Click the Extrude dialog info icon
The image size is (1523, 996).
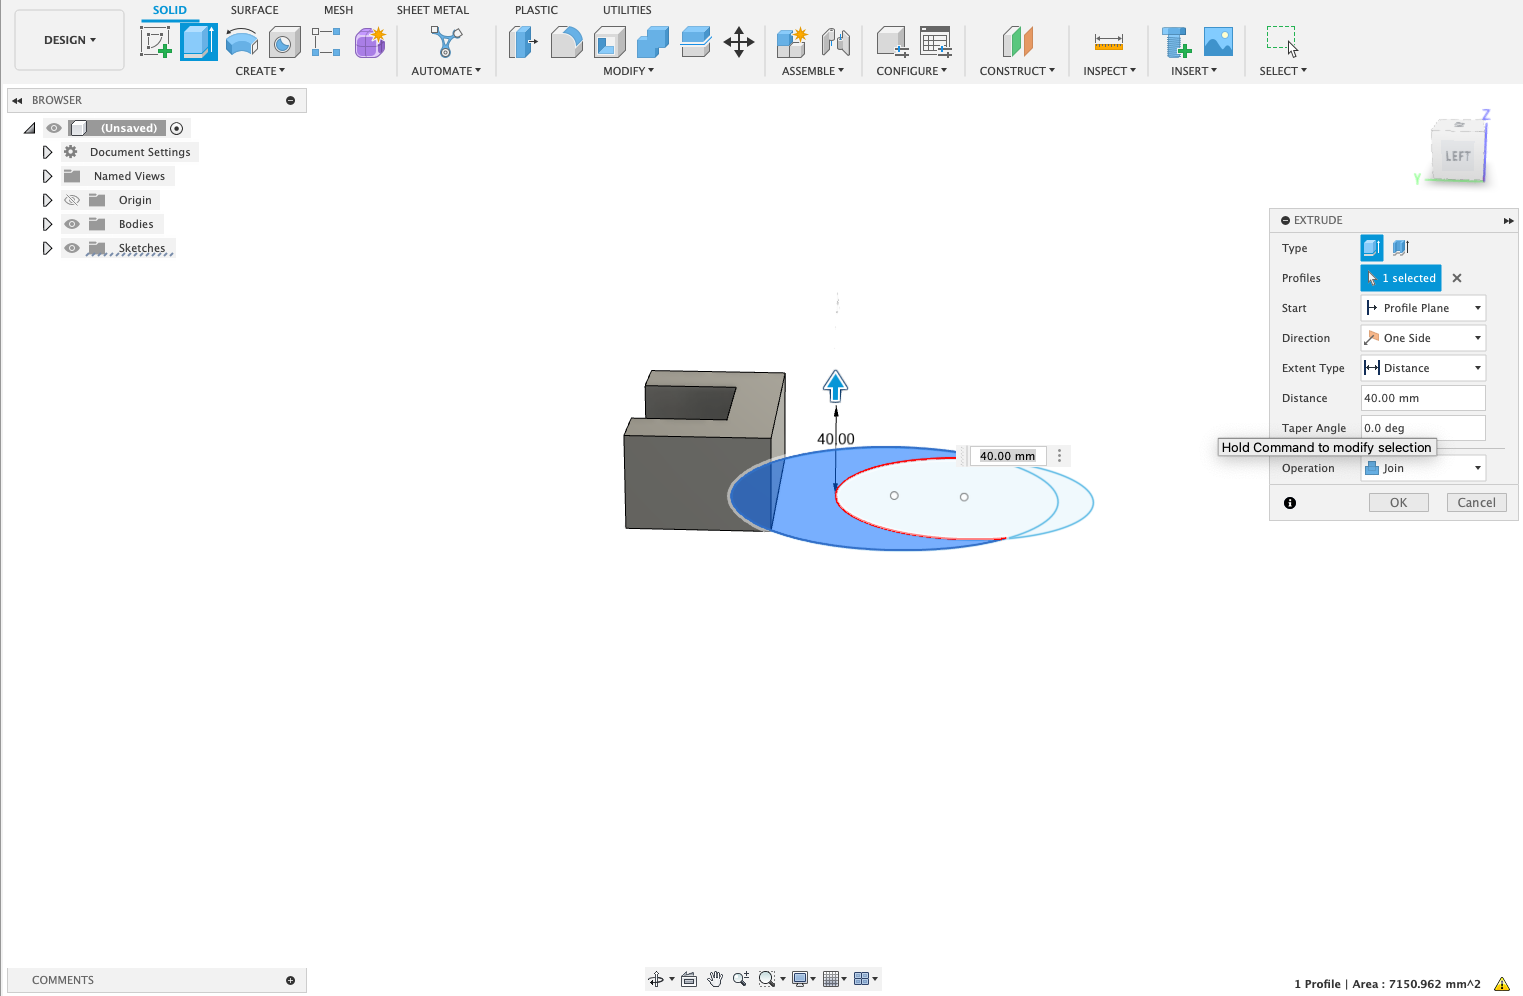pos(1290,503)
